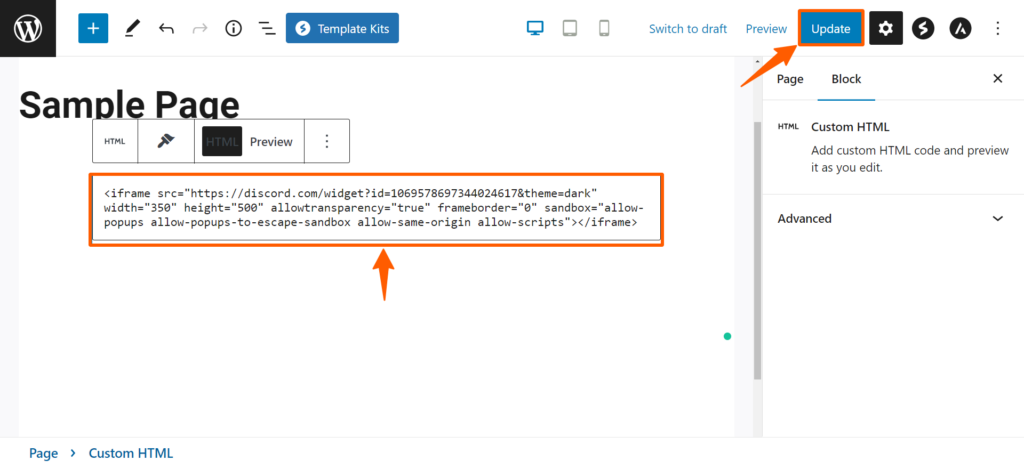Click the HTML icon beside Custom HTML heading

coord(788,127)
